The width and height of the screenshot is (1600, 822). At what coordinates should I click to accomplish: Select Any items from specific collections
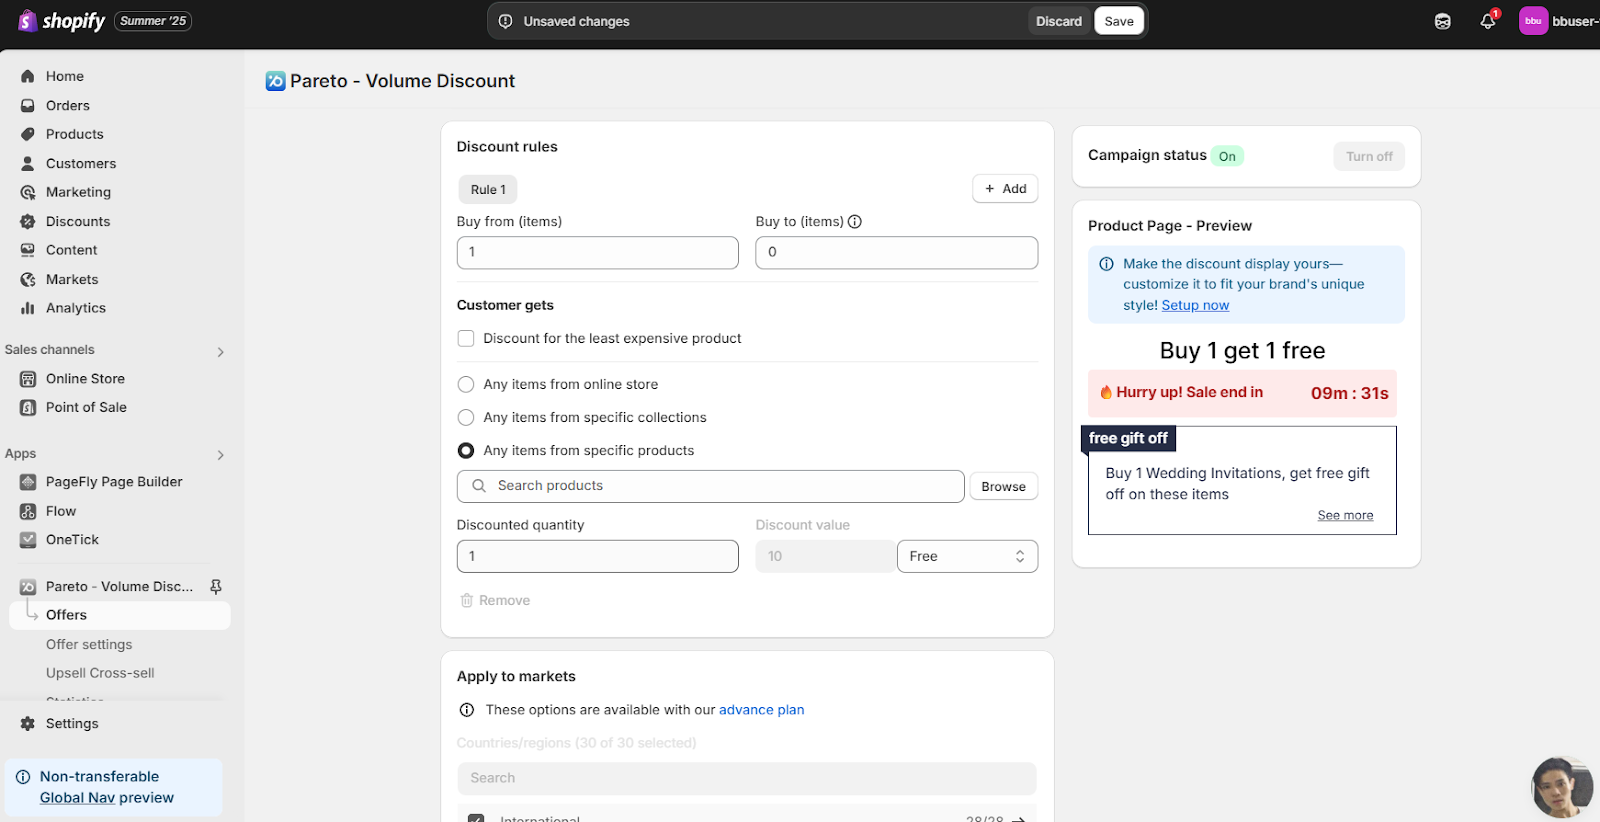(466, 417)
